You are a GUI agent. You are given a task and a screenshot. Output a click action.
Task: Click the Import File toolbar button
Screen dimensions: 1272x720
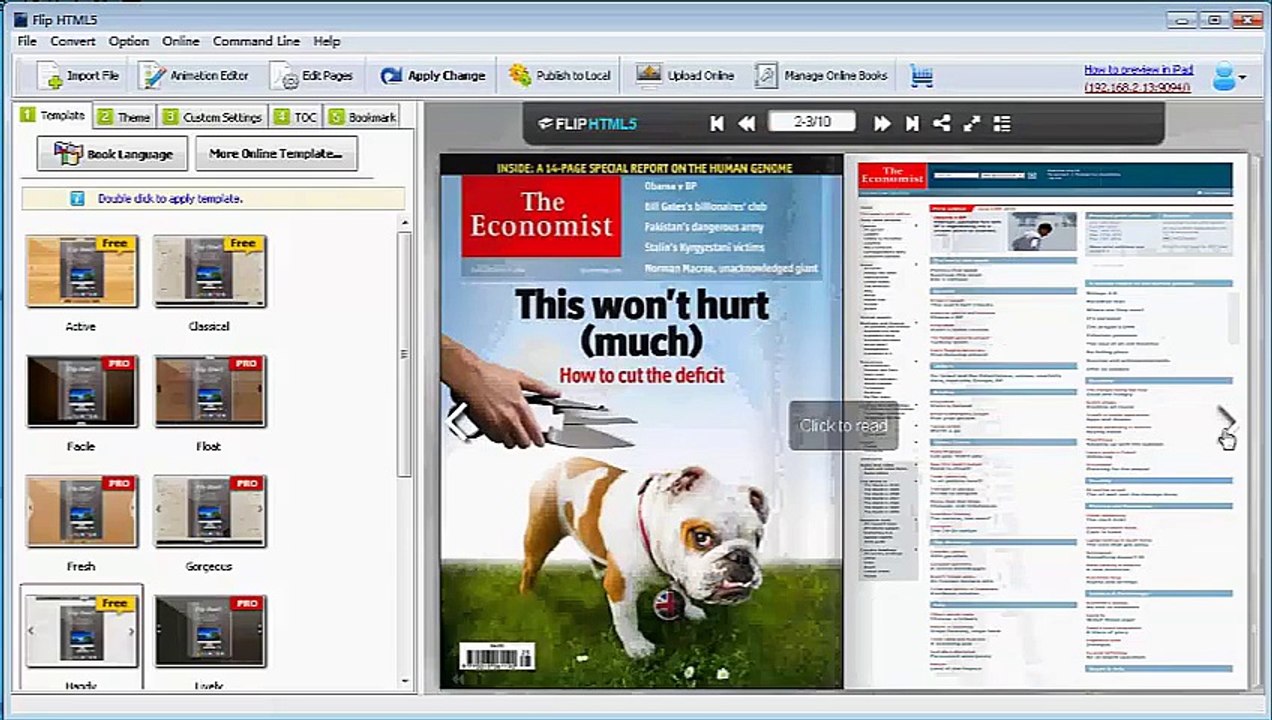pyautogui.click(x=78, y=75)
